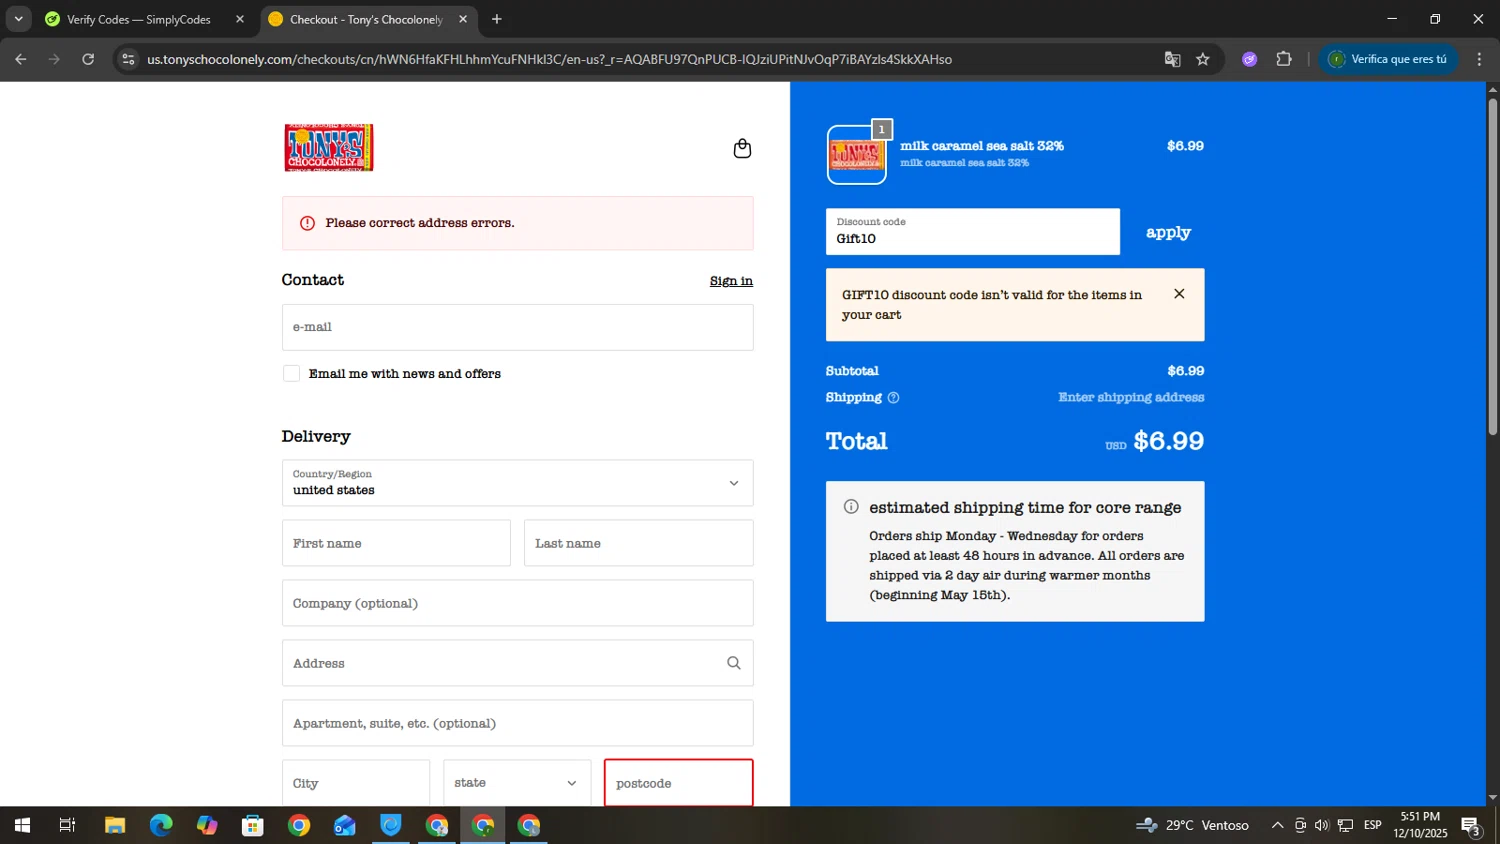Focus the Apartment, suite, etc. field
The image size is (1500, 844).
tap(517, 723)
